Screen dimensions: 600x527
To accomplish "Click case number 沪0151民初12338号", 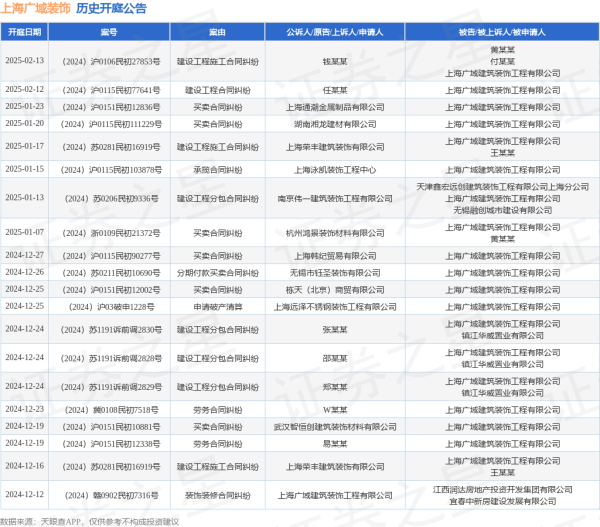I will (x=111, y=444).
